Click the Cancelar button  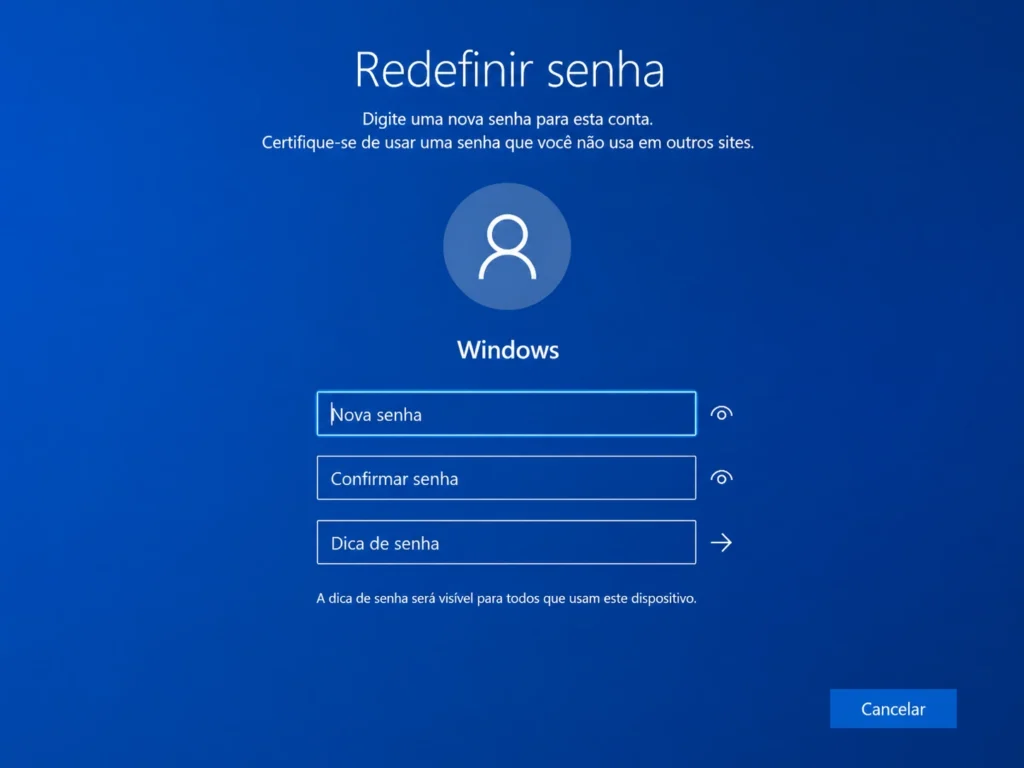coord(893,709)
